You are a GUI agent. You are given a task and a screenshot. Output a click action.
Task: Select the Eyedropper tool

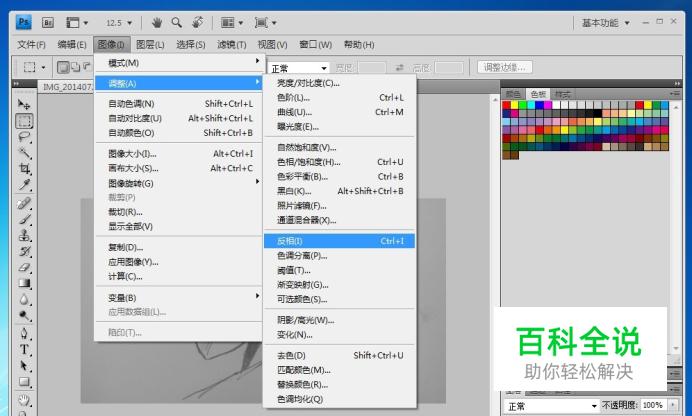point(24,184)
